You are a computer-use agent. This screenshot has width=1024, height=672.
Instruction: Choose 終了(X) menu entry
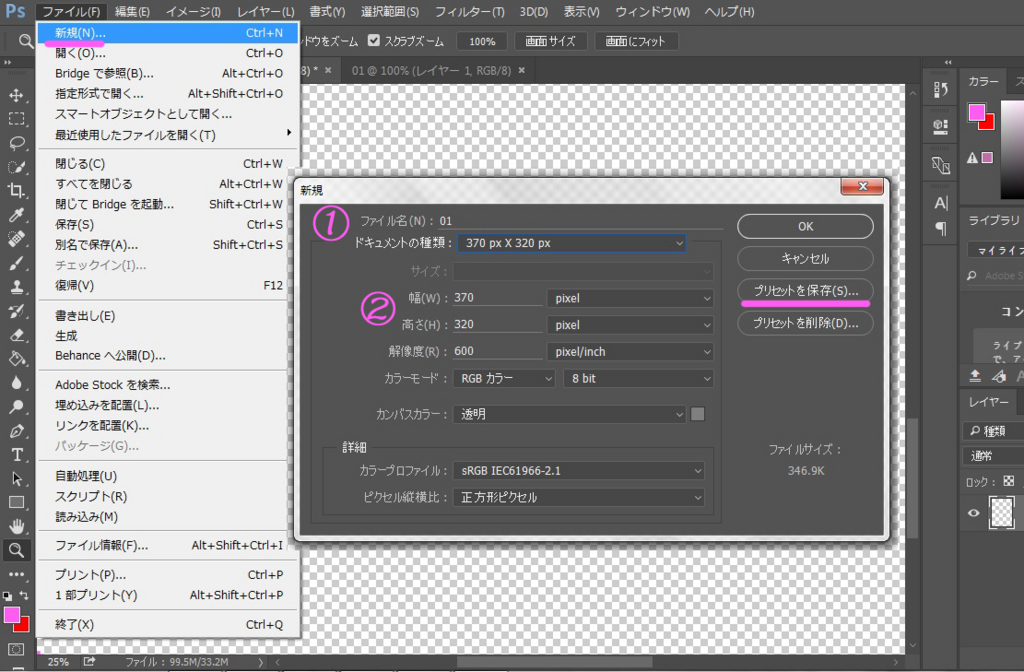click(168, 624)
